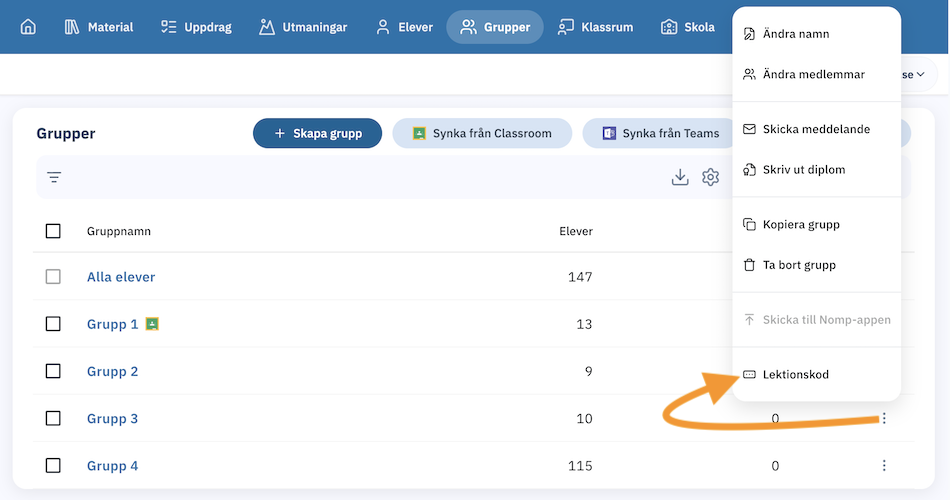
Task: Expand the dropdown chevron at top right
Action: [920, 75]
